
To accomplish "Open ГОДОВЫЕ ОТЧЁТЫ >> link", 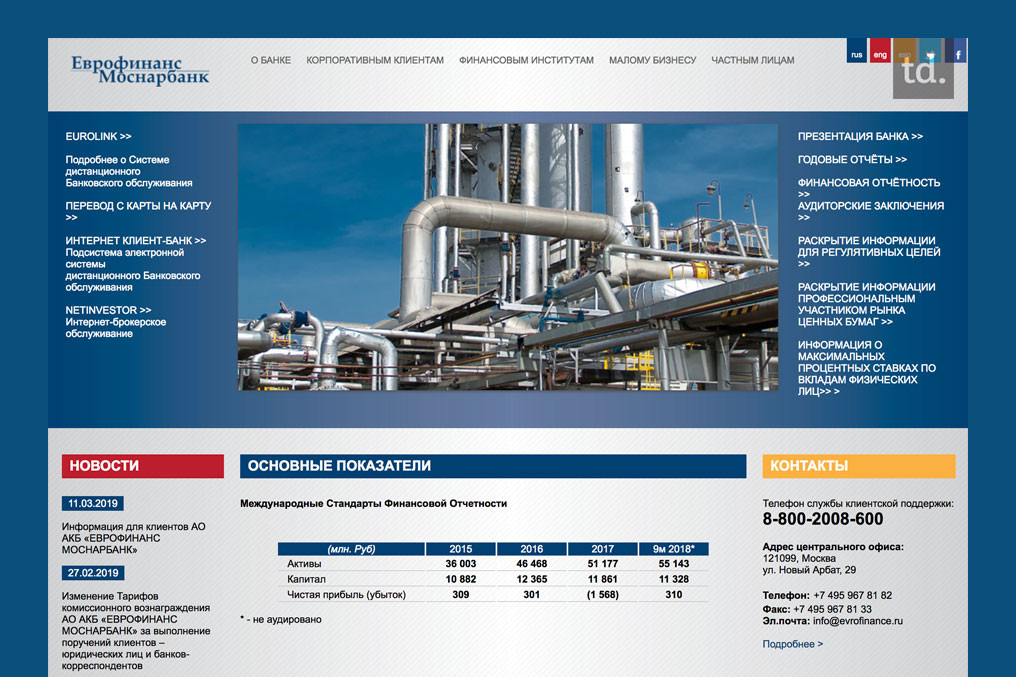I will click(852, 159).
